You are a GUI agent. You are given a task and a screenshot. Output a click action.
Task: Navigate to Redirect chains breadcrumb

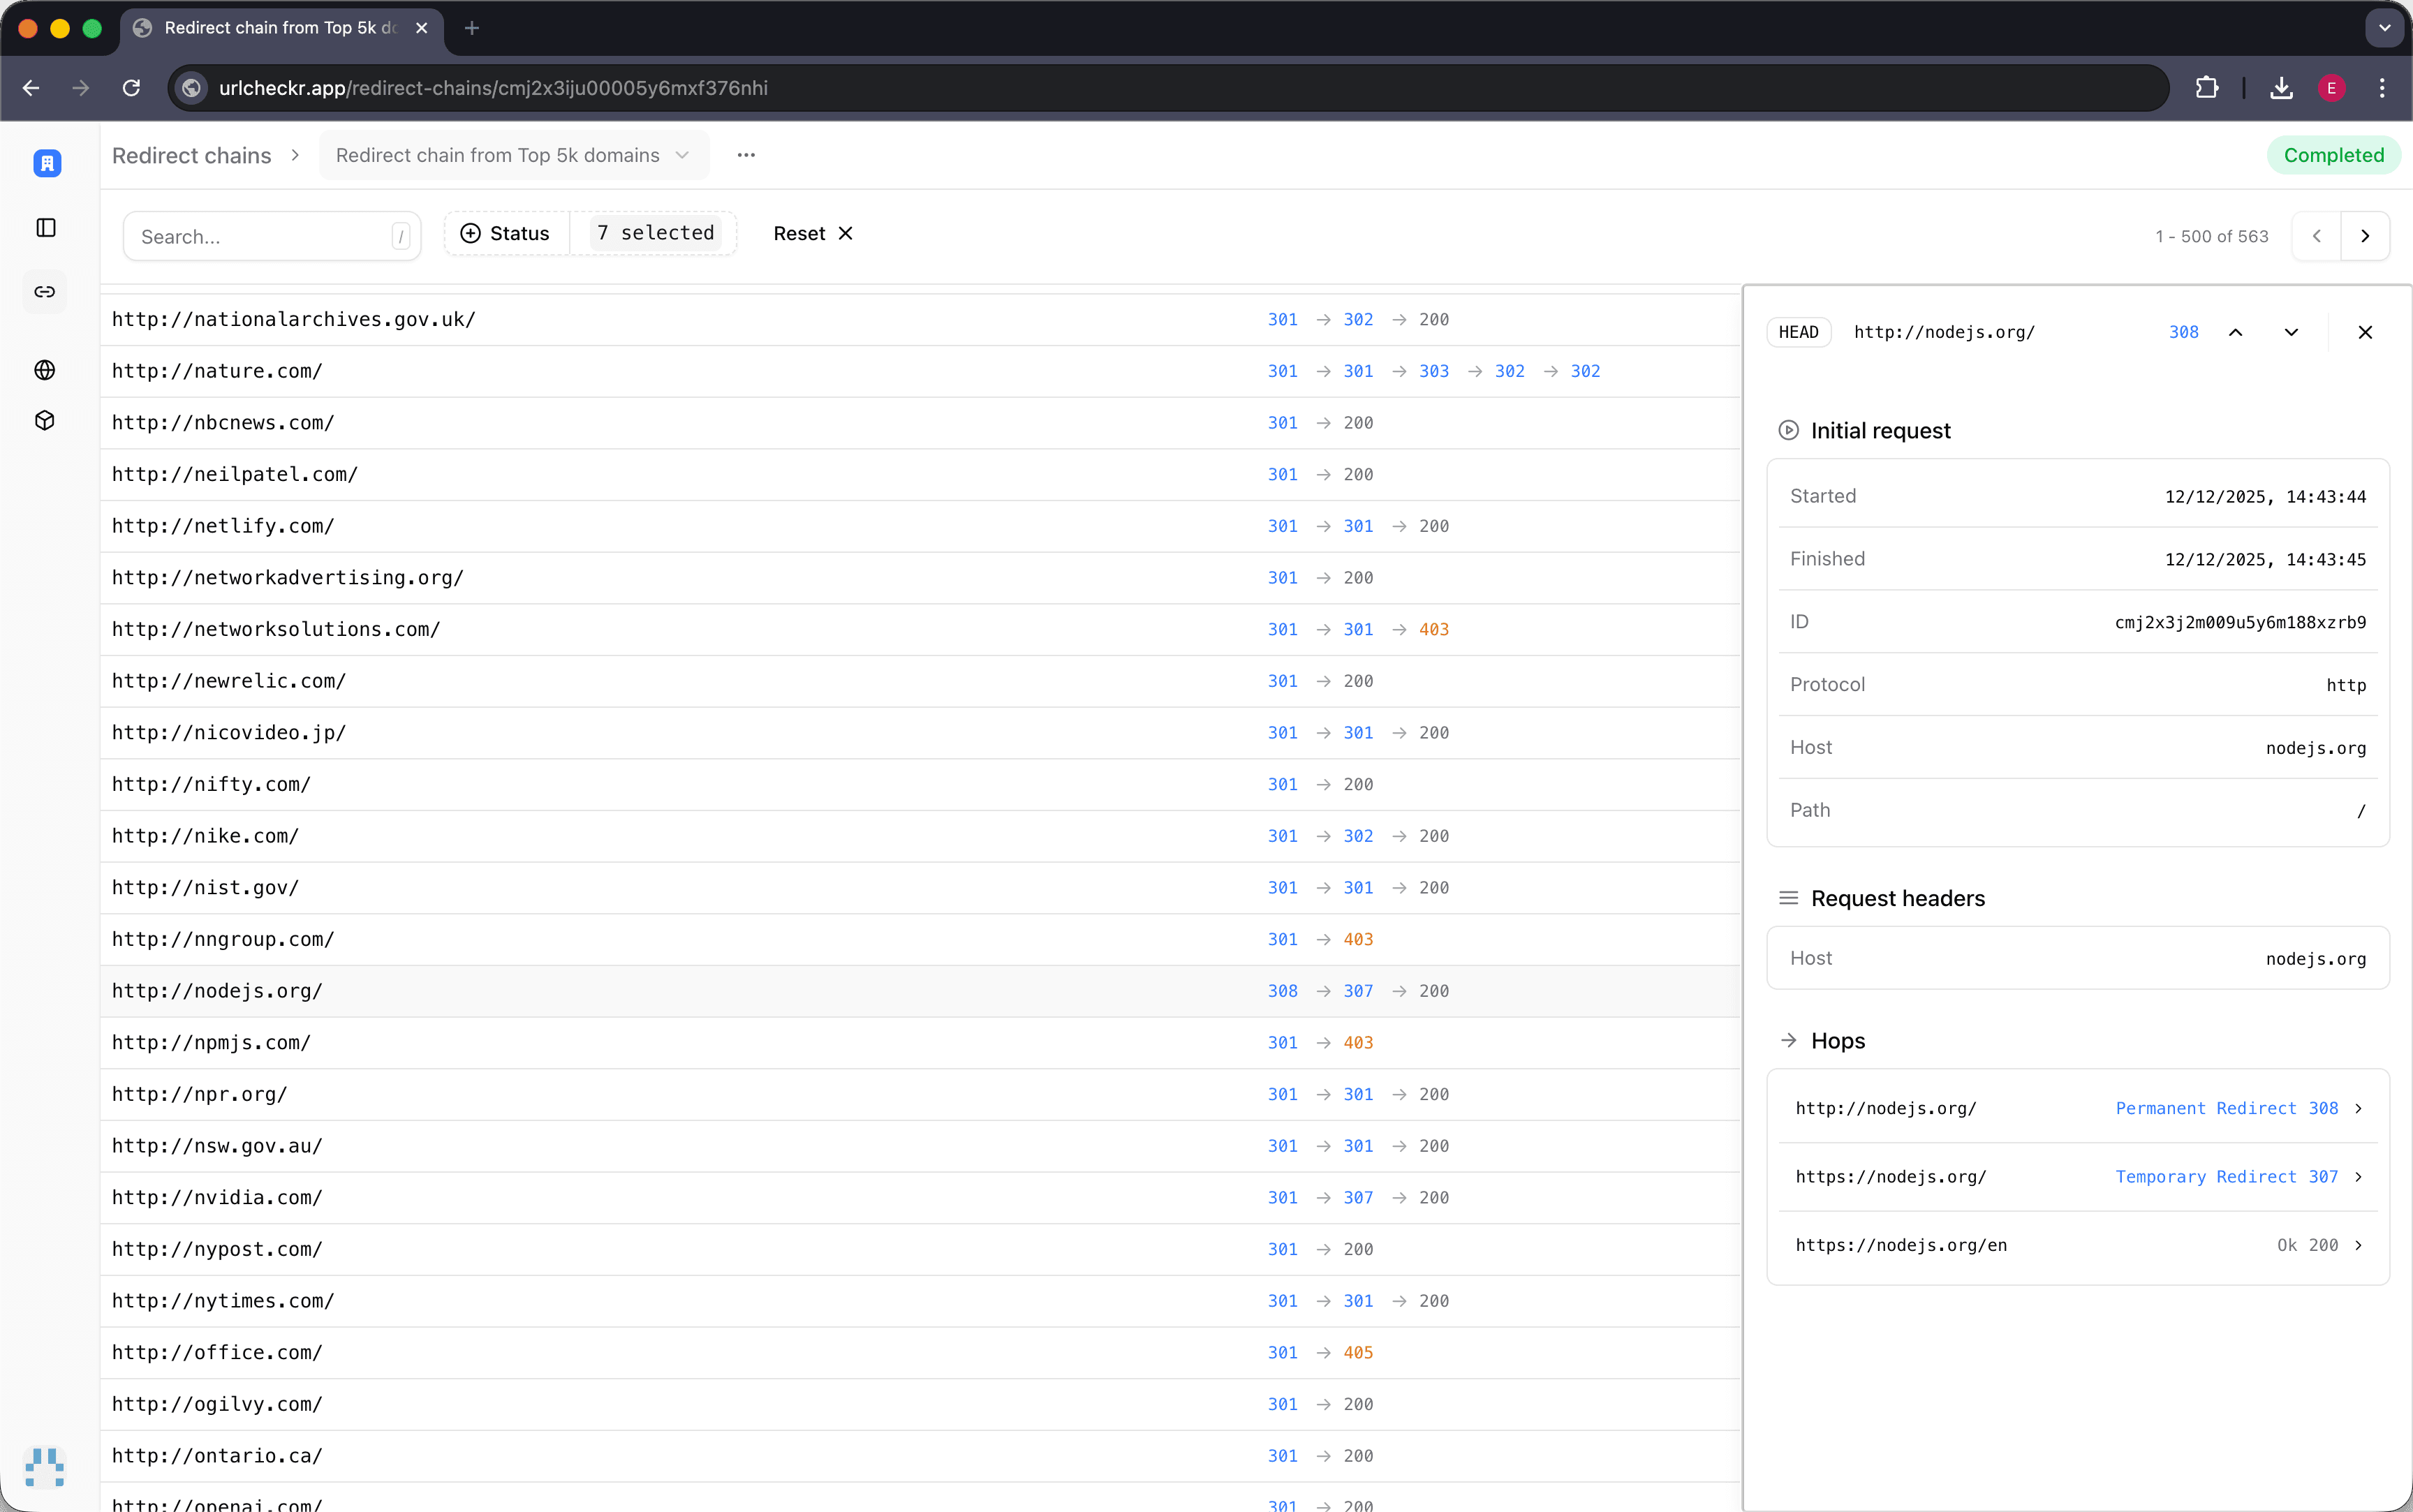pos(192,155)
